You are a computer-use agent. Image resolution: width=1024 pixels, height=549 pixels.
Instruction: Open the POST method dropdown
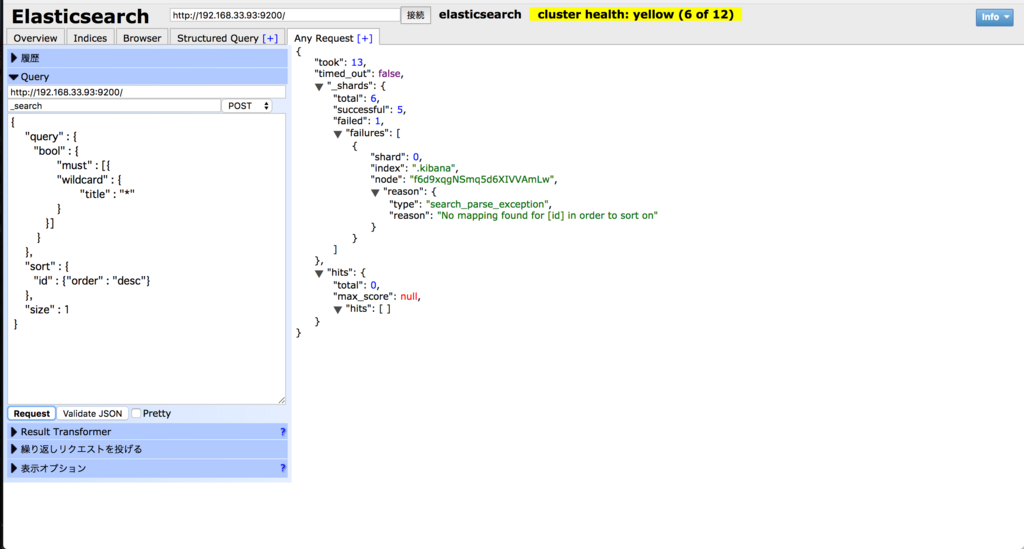pos(247,106)
